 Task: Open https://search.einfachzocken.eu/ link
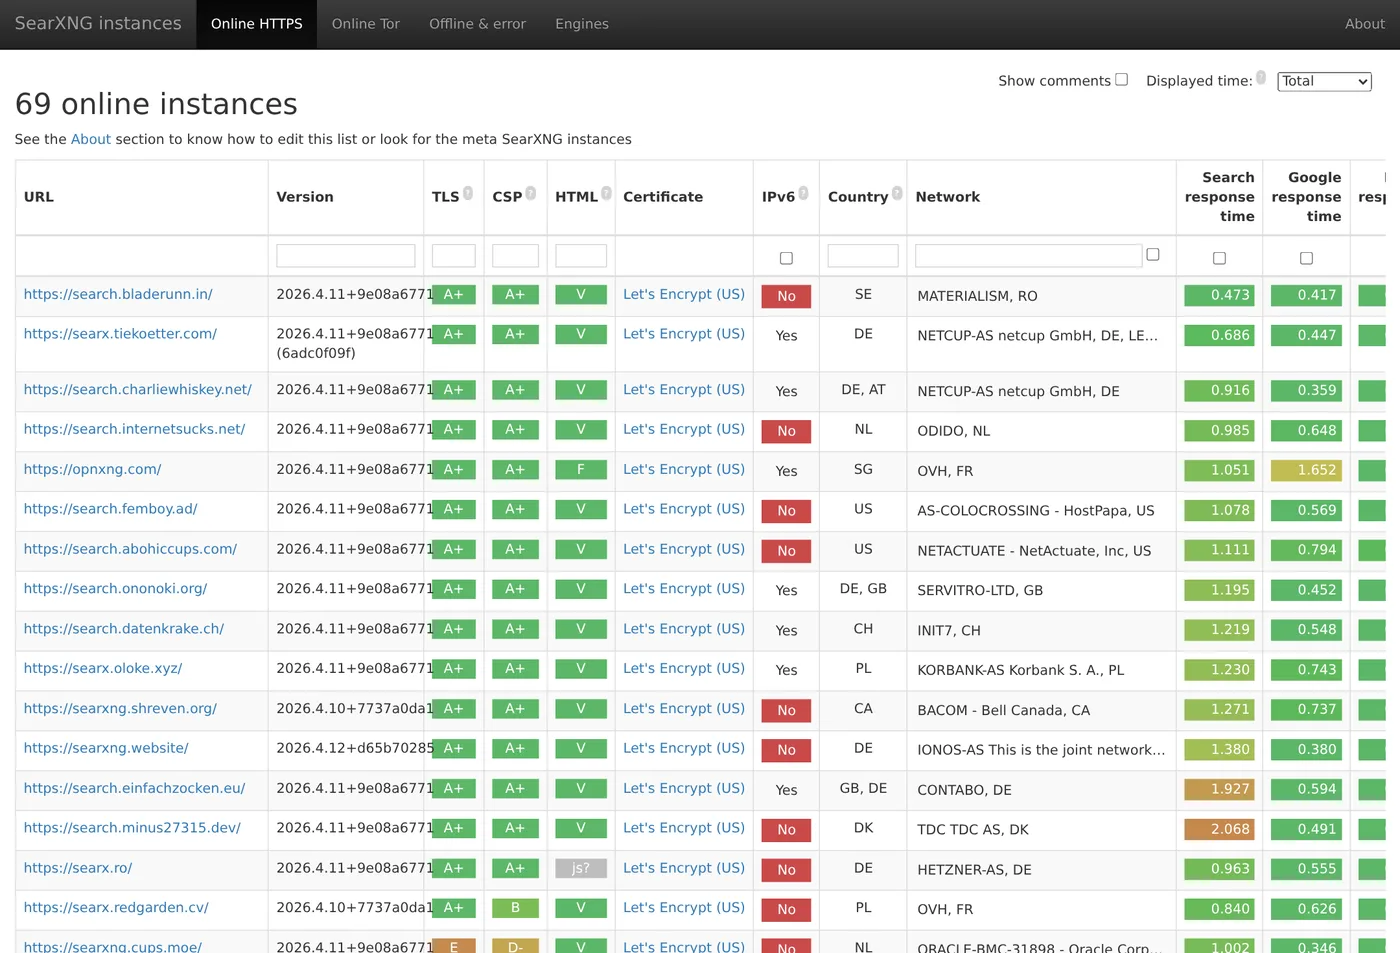click(x=134, y=788)
